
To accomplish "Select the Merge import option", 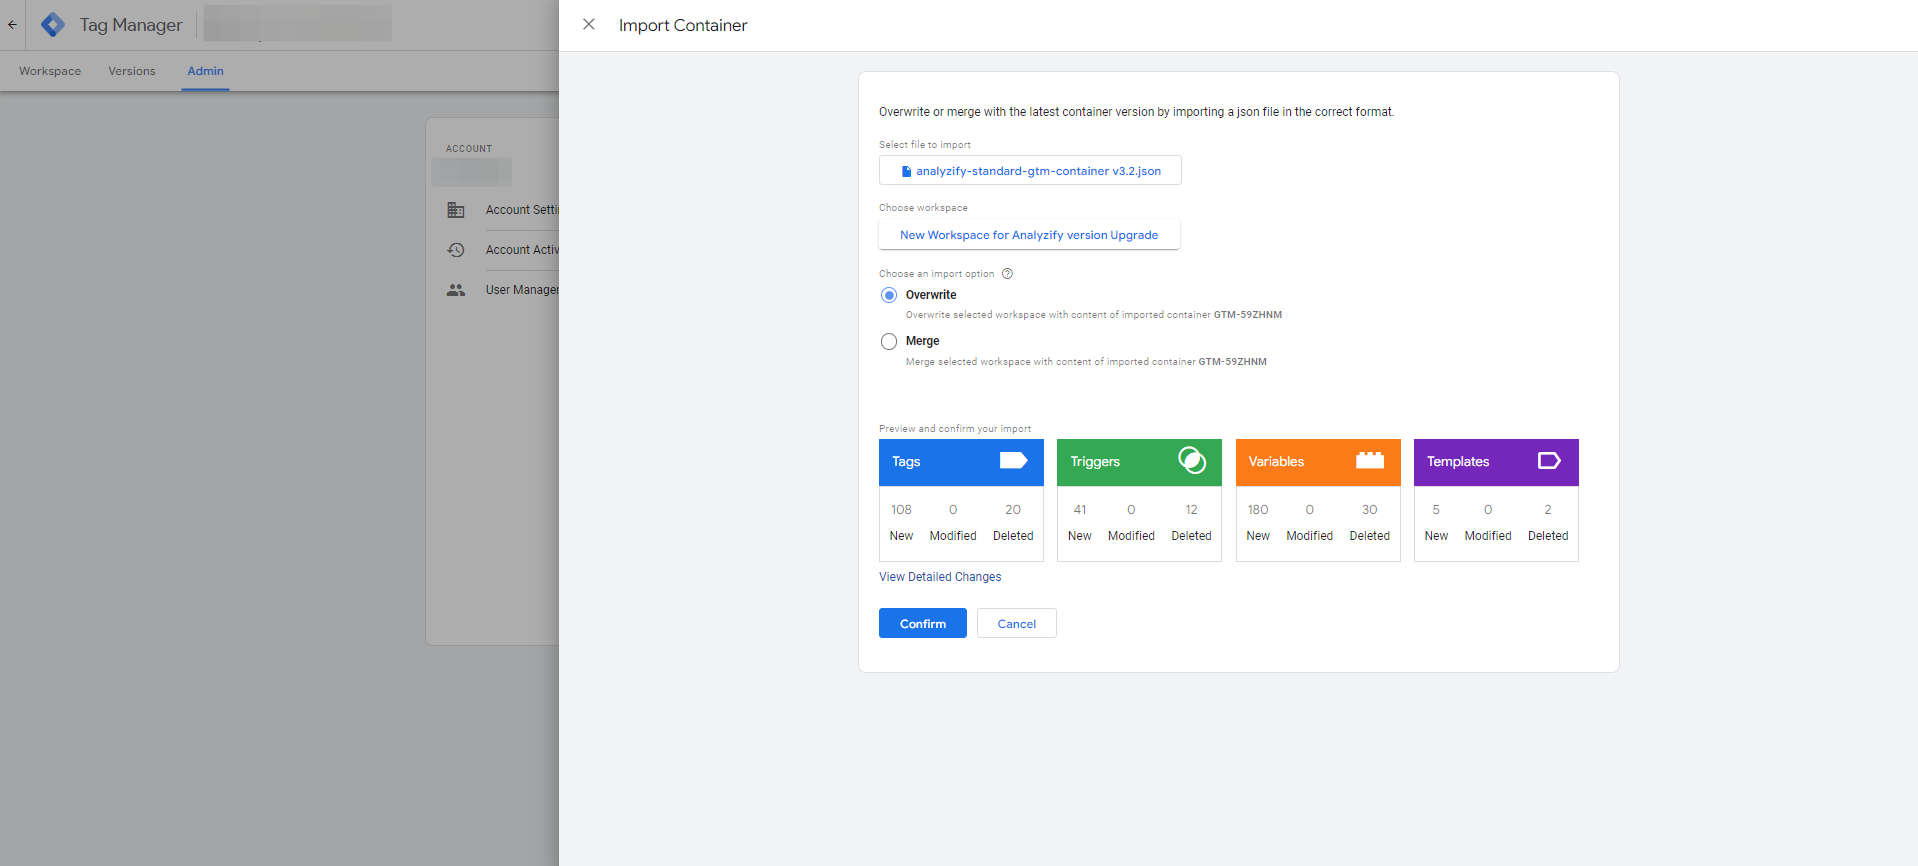I will pyautogui.click(x=889, y=342).
